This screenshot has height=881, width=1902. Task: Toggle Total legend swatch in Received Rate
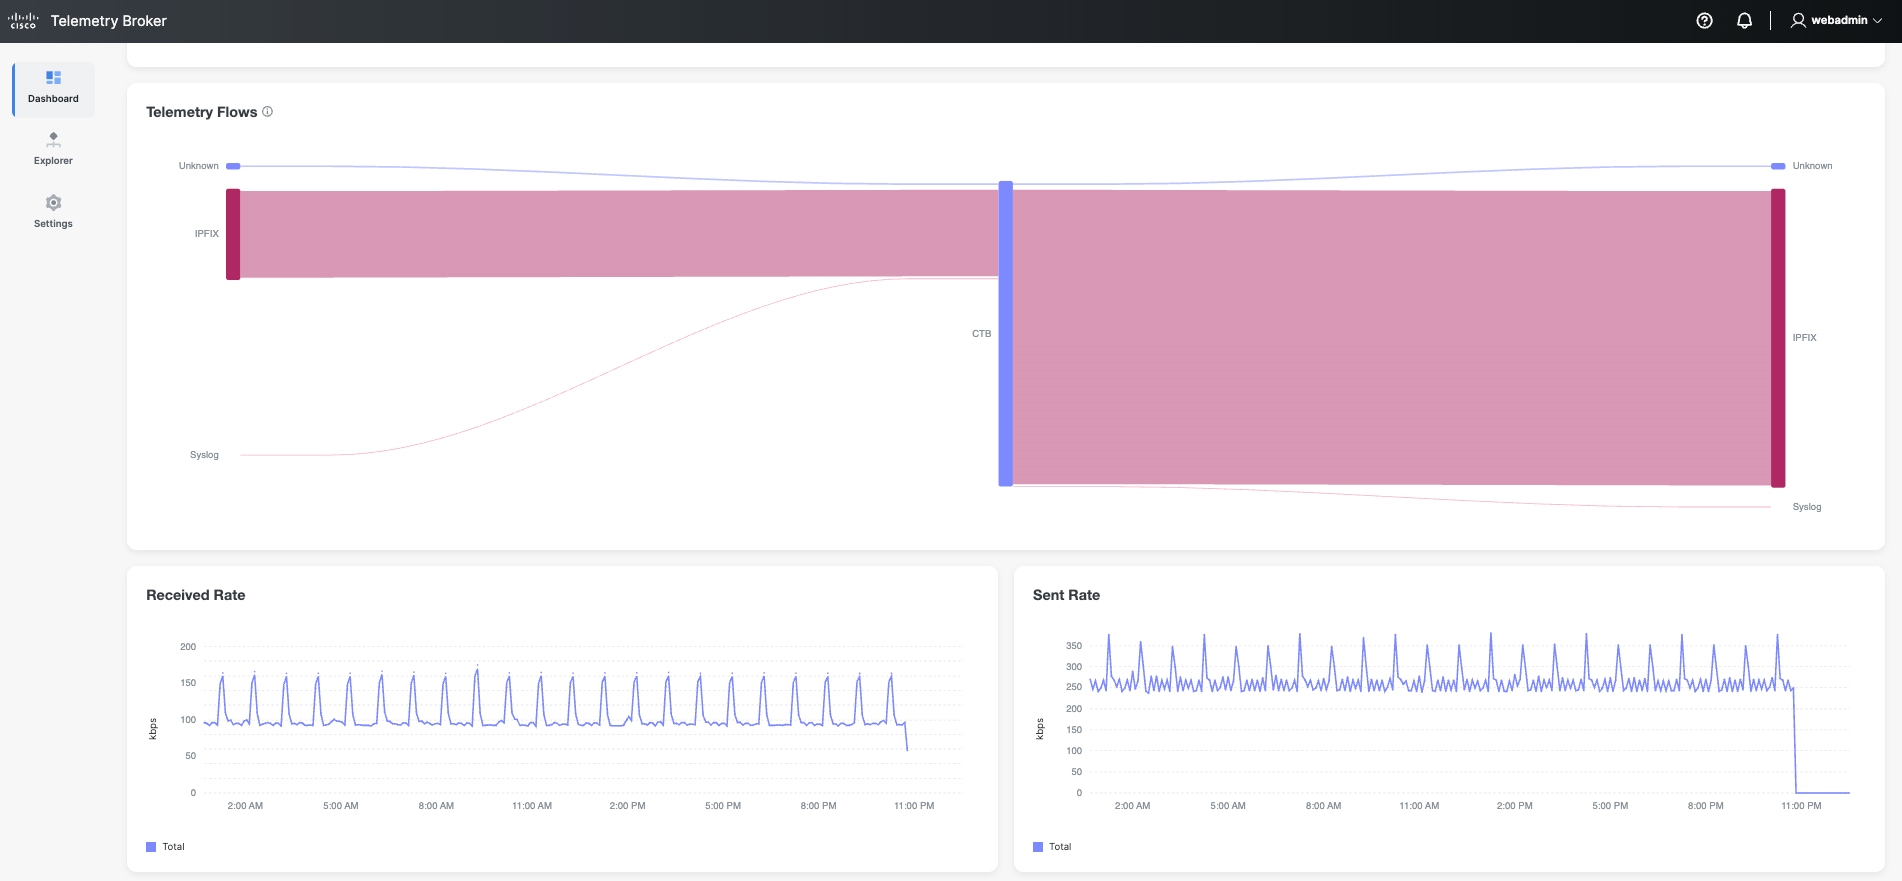pyautogui.click(x=151, y=847)
